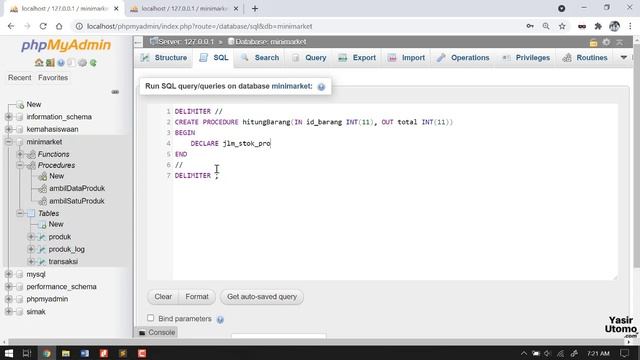Expand Functions under minimarket

pos(20,154)
